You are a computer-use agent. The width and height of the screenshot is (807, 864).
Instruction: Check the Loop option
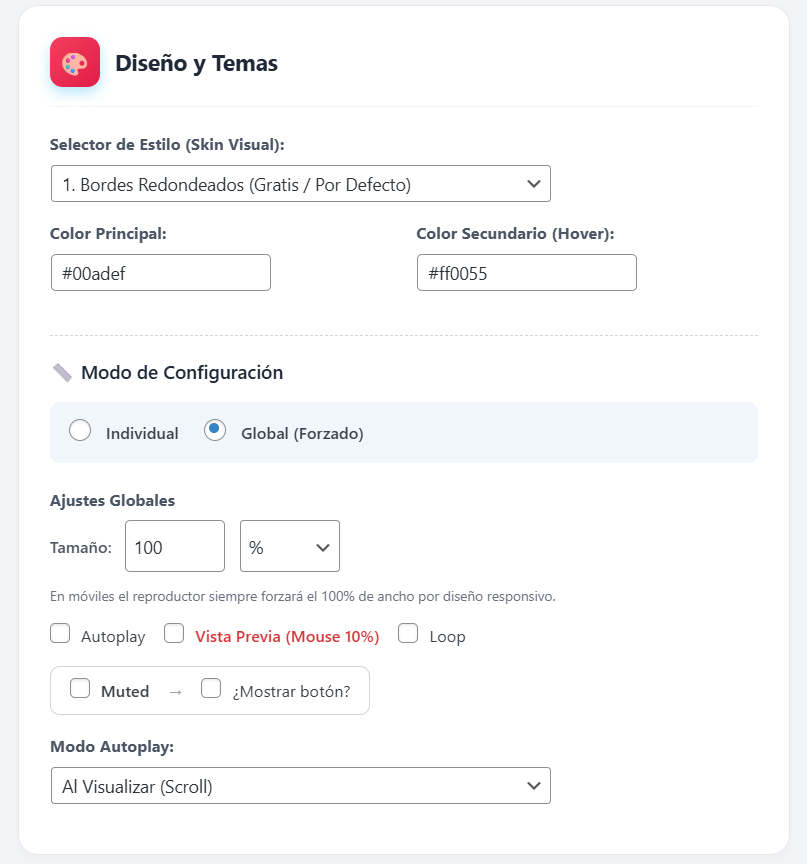pyautogui.click(x=408, y=634)
